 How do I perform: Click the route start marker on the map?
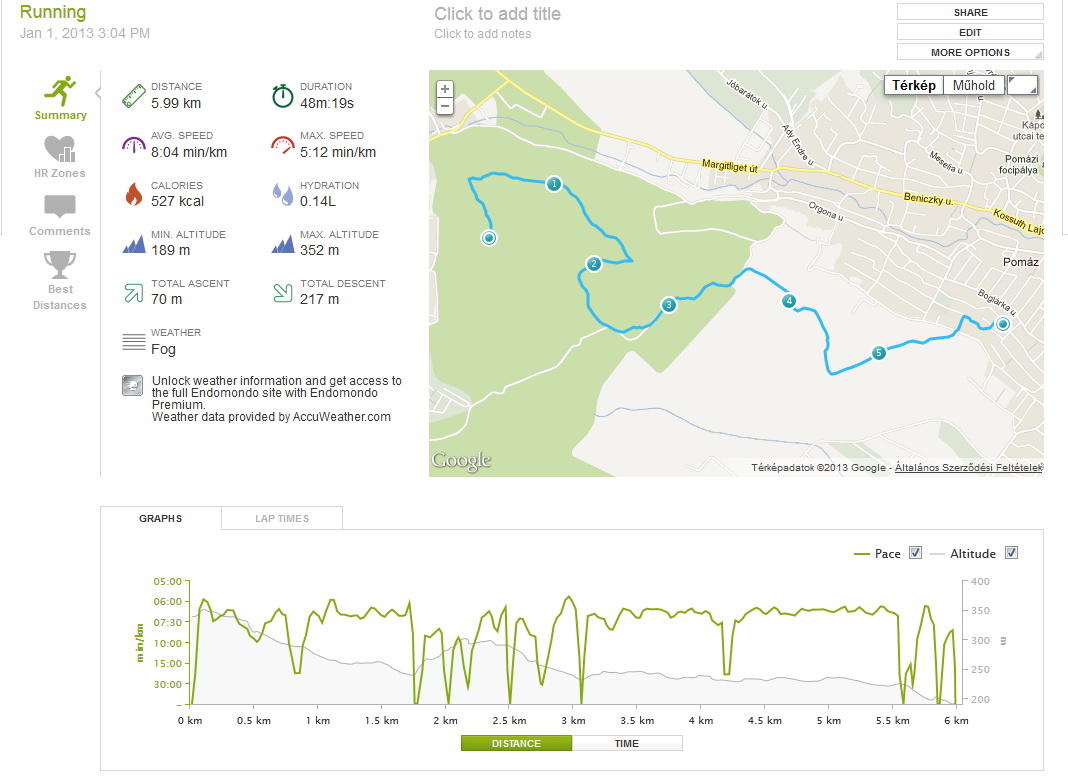point(489,238)
